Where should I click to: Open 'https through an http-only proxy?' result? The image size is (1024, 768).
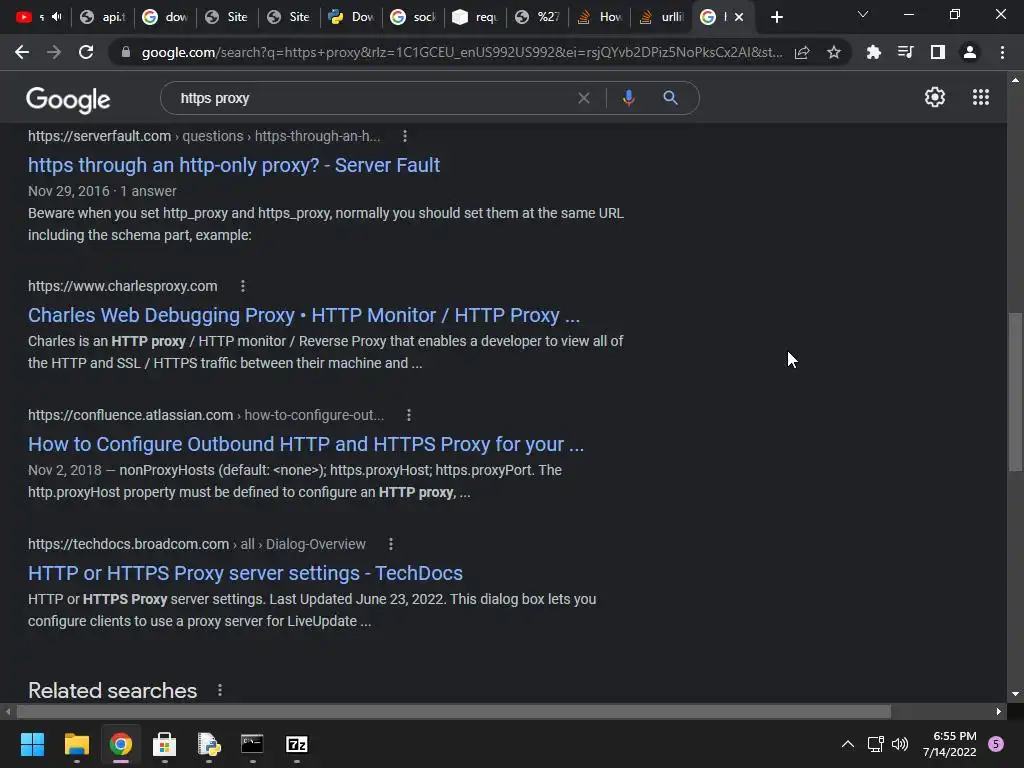click(234, 165)
